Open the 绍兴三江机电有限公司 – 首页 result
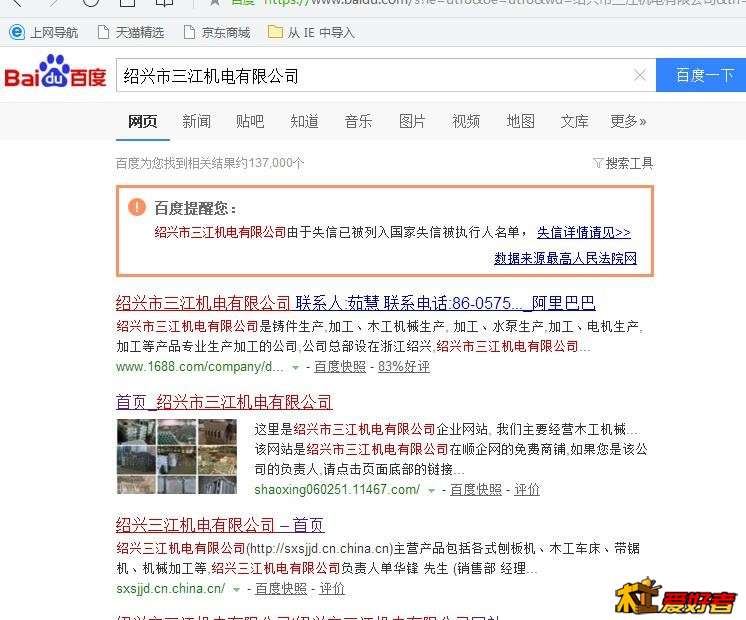Screen dimensions: 746x620 point(220,525)
